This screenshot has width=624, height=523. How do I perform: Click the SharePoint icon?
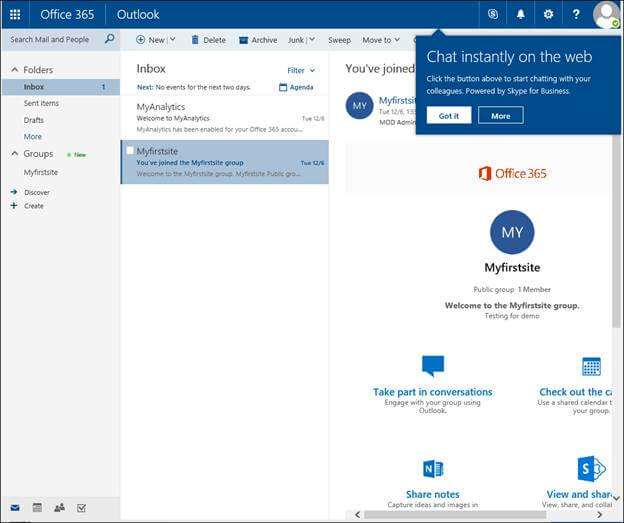[x=591, y=469]
